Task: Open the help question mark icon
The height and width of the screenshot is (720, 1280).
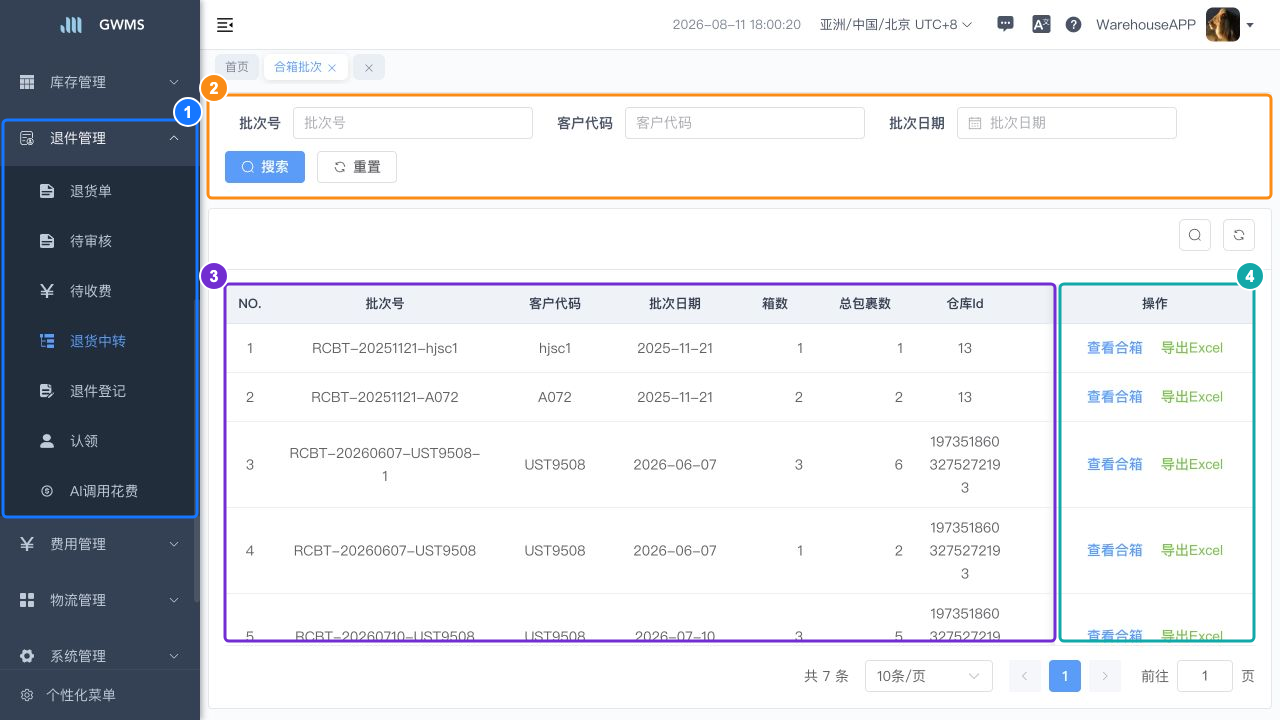Action: tap(1073, 25)
